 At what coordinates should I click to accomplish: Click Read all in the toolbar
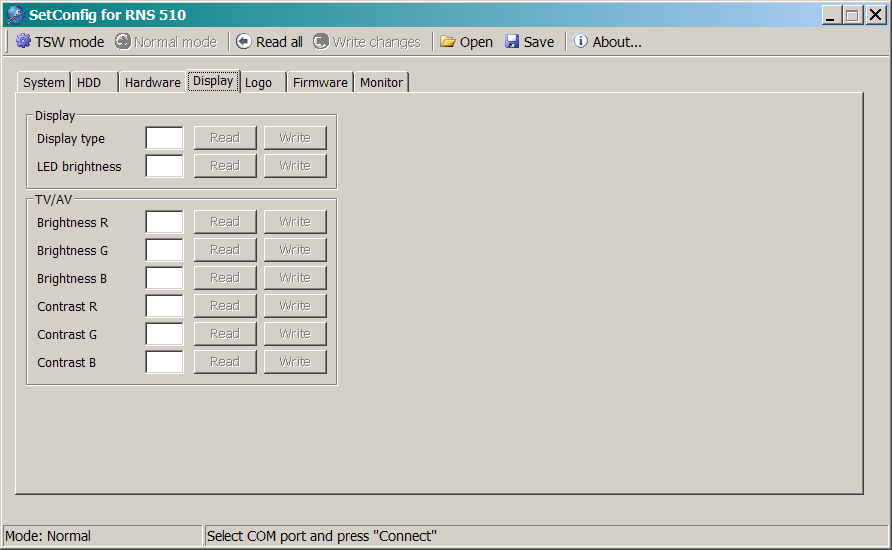[x=269, y=42]
